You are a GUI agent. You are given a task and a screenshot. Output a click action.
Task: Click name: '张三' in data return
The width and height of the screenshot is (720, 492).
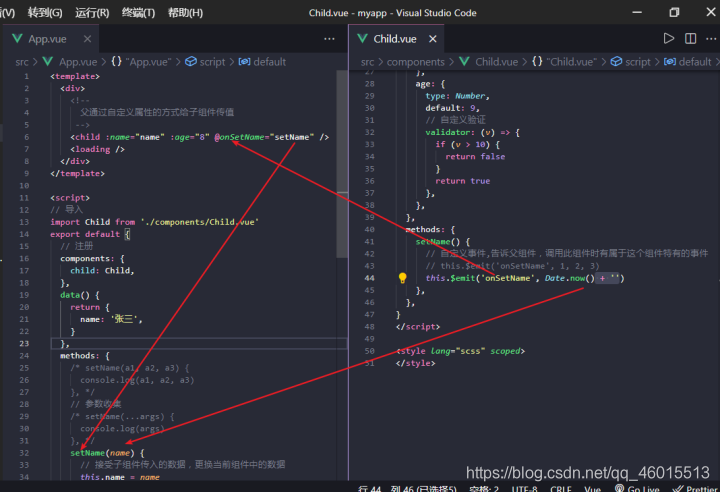point(111,319)
